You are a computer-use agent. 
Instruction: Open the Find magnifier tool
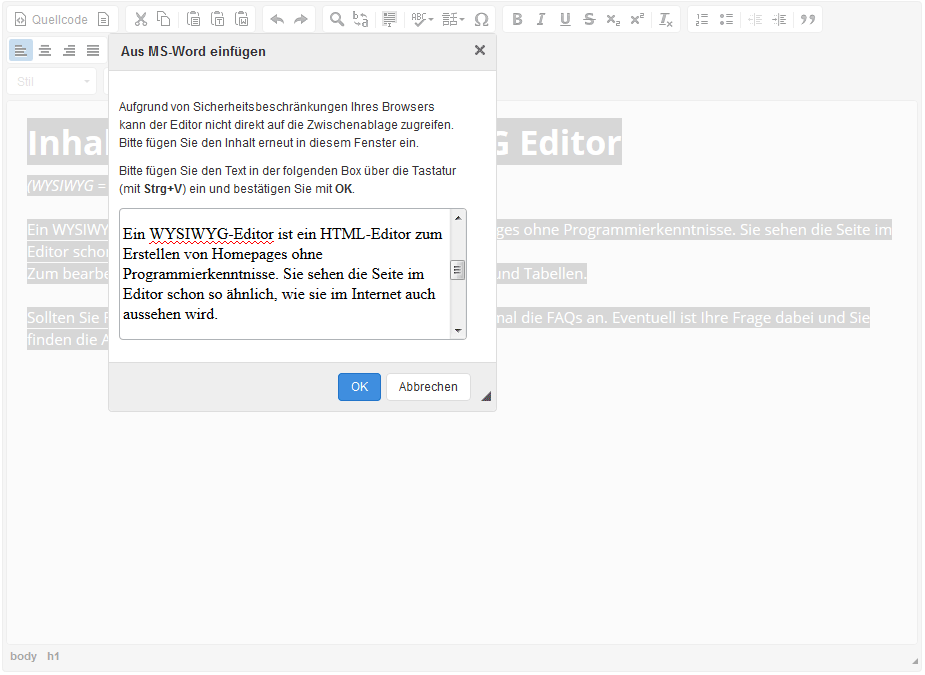(x=337, y=19)
